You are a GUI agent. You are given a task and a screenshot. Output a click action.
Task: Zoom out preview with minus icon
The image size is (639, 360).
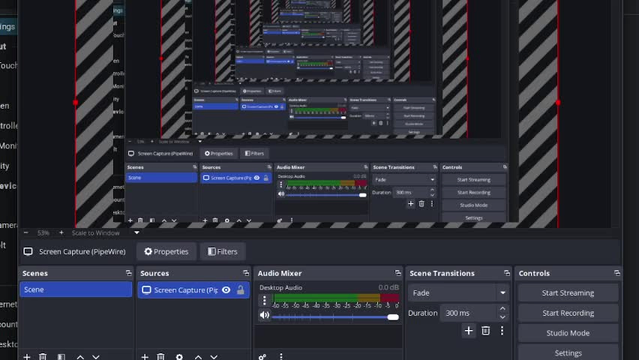26,233
